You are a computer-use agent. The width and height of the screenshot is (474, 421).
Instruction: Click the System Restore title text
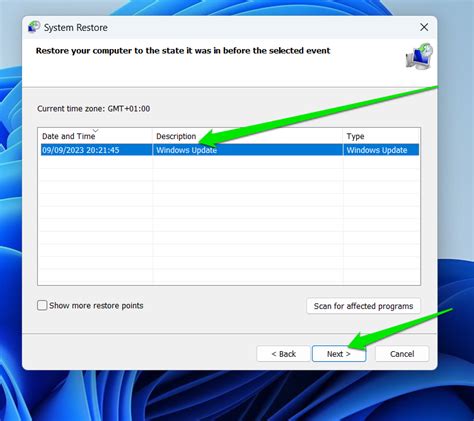tap(76, 28)
